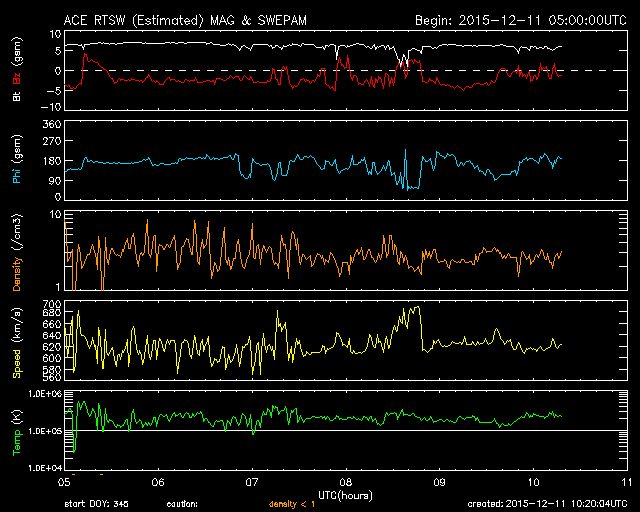This screenshot has height=512, width=640.
Task: Click the '05' hour tick label
Action: (x=64, y=482)
